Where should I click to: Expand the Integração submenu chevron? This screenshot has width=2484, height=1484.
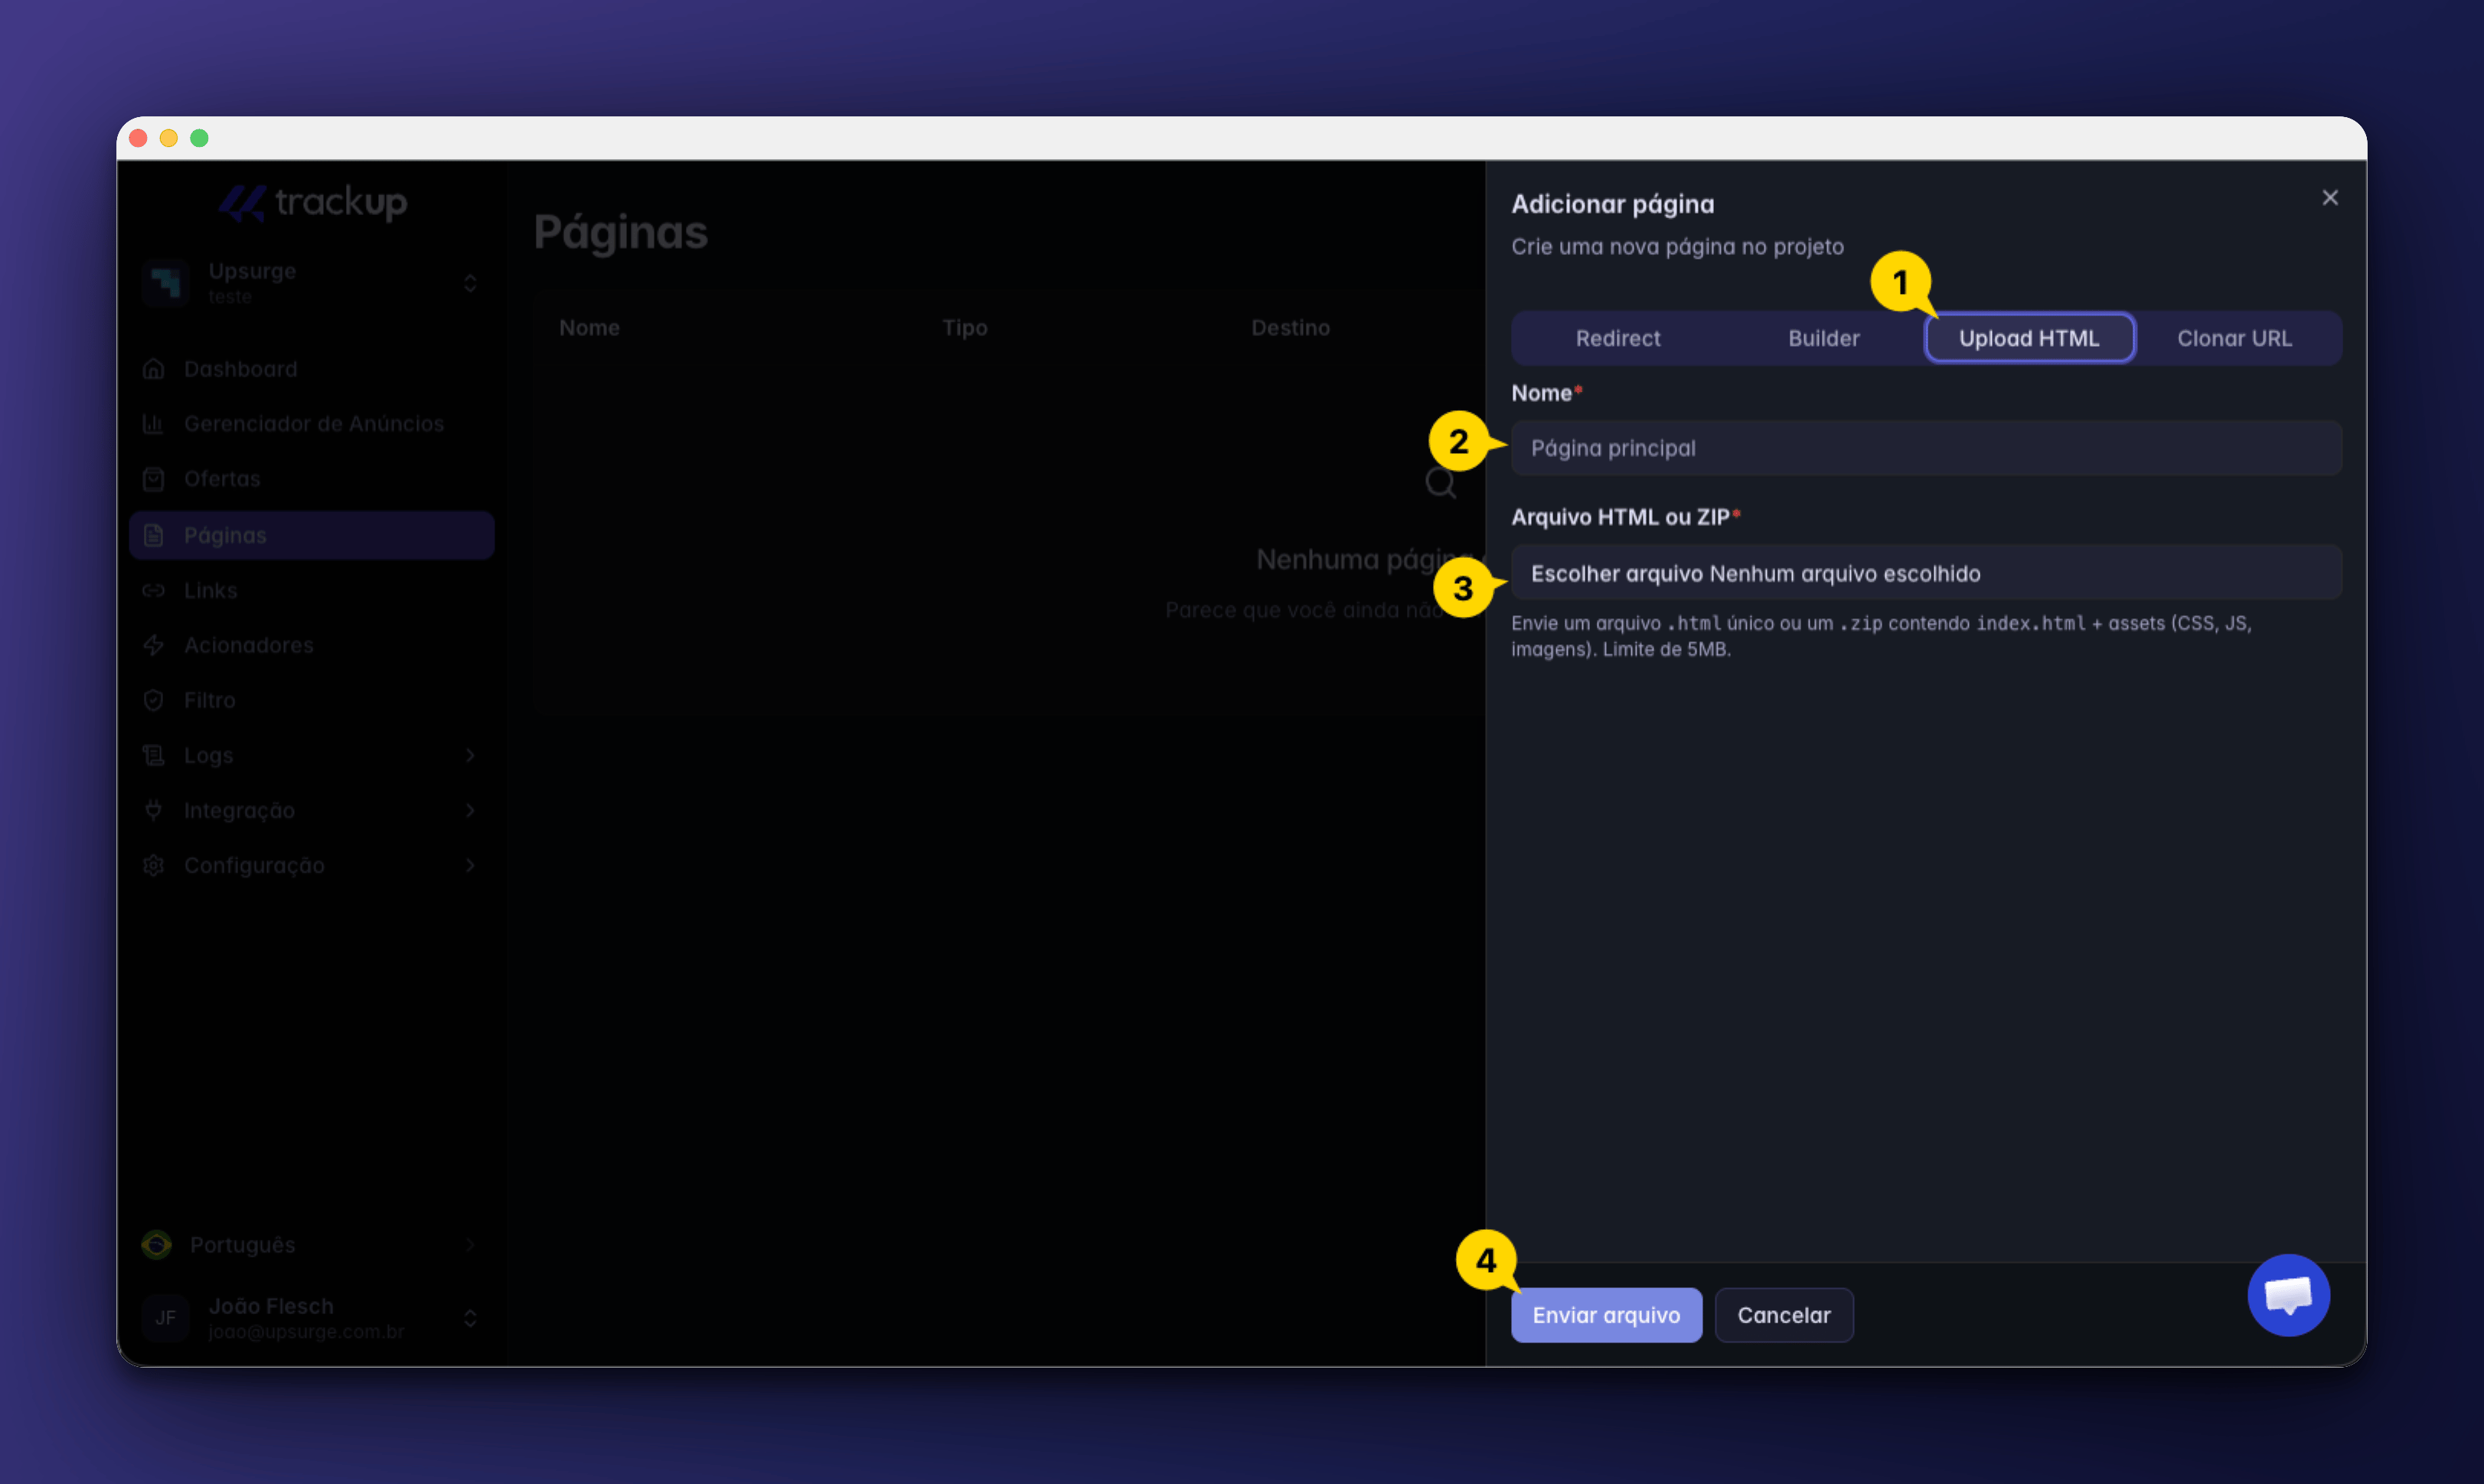click(x=470, y=810)
